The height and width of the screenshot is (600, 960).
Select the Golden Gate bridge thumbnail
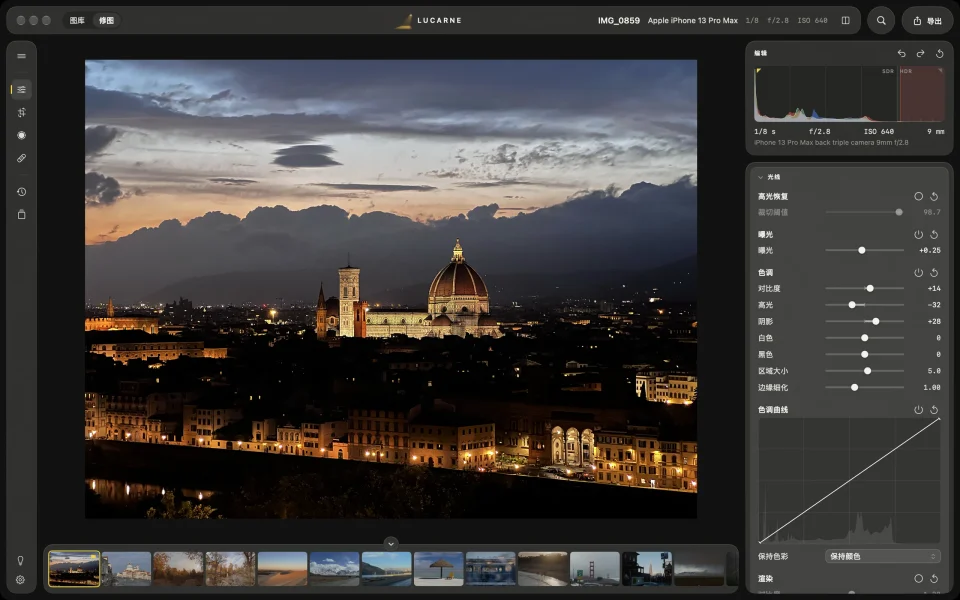(x=594, y=569)
